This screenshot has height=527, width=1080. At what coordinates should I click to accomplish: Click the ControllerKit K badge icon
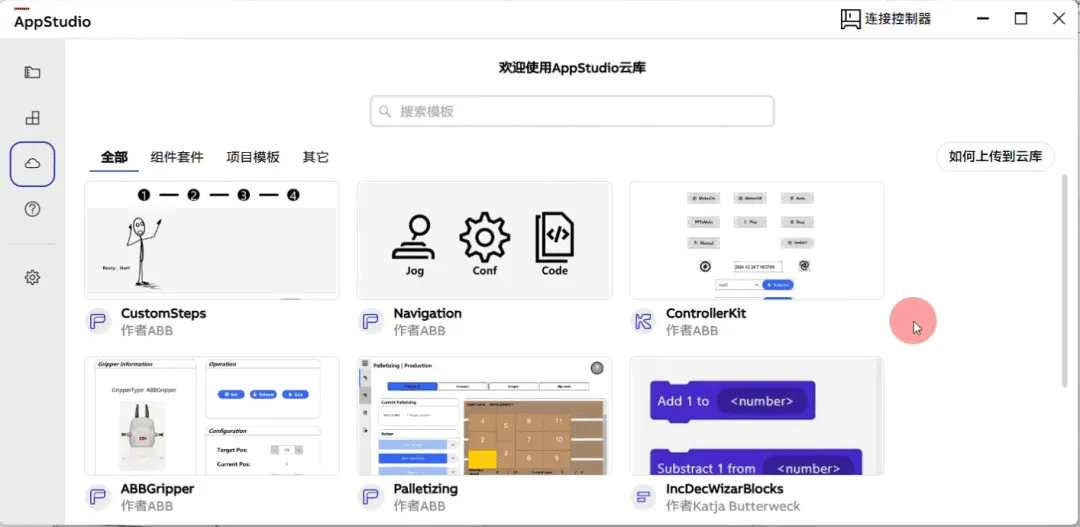644,322
